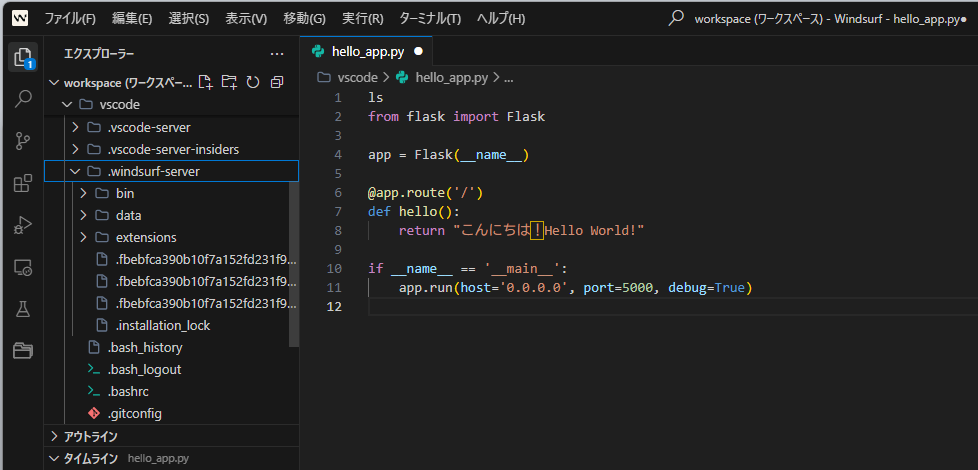Collapse all folders in explorer
This screenshot has width=978, height=470.
(277, 82)
